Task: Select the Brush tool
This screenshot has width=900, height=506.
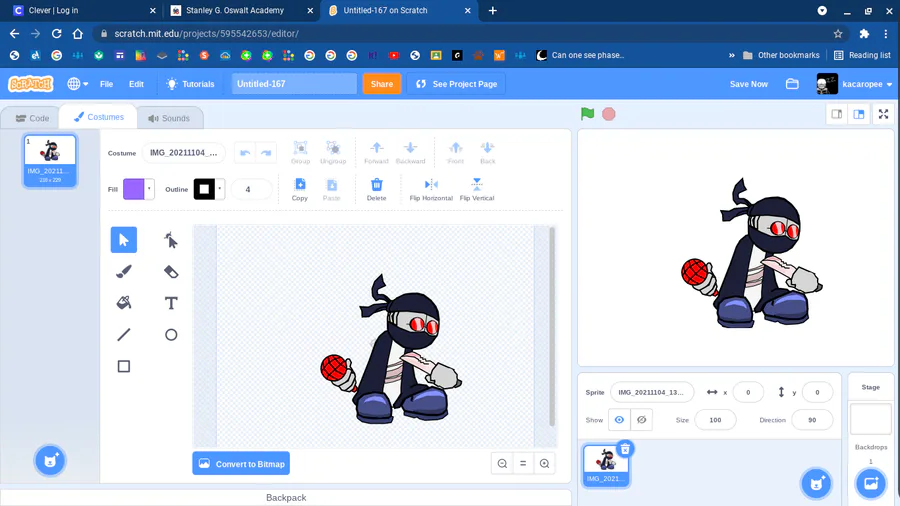Action: point(123,271)
